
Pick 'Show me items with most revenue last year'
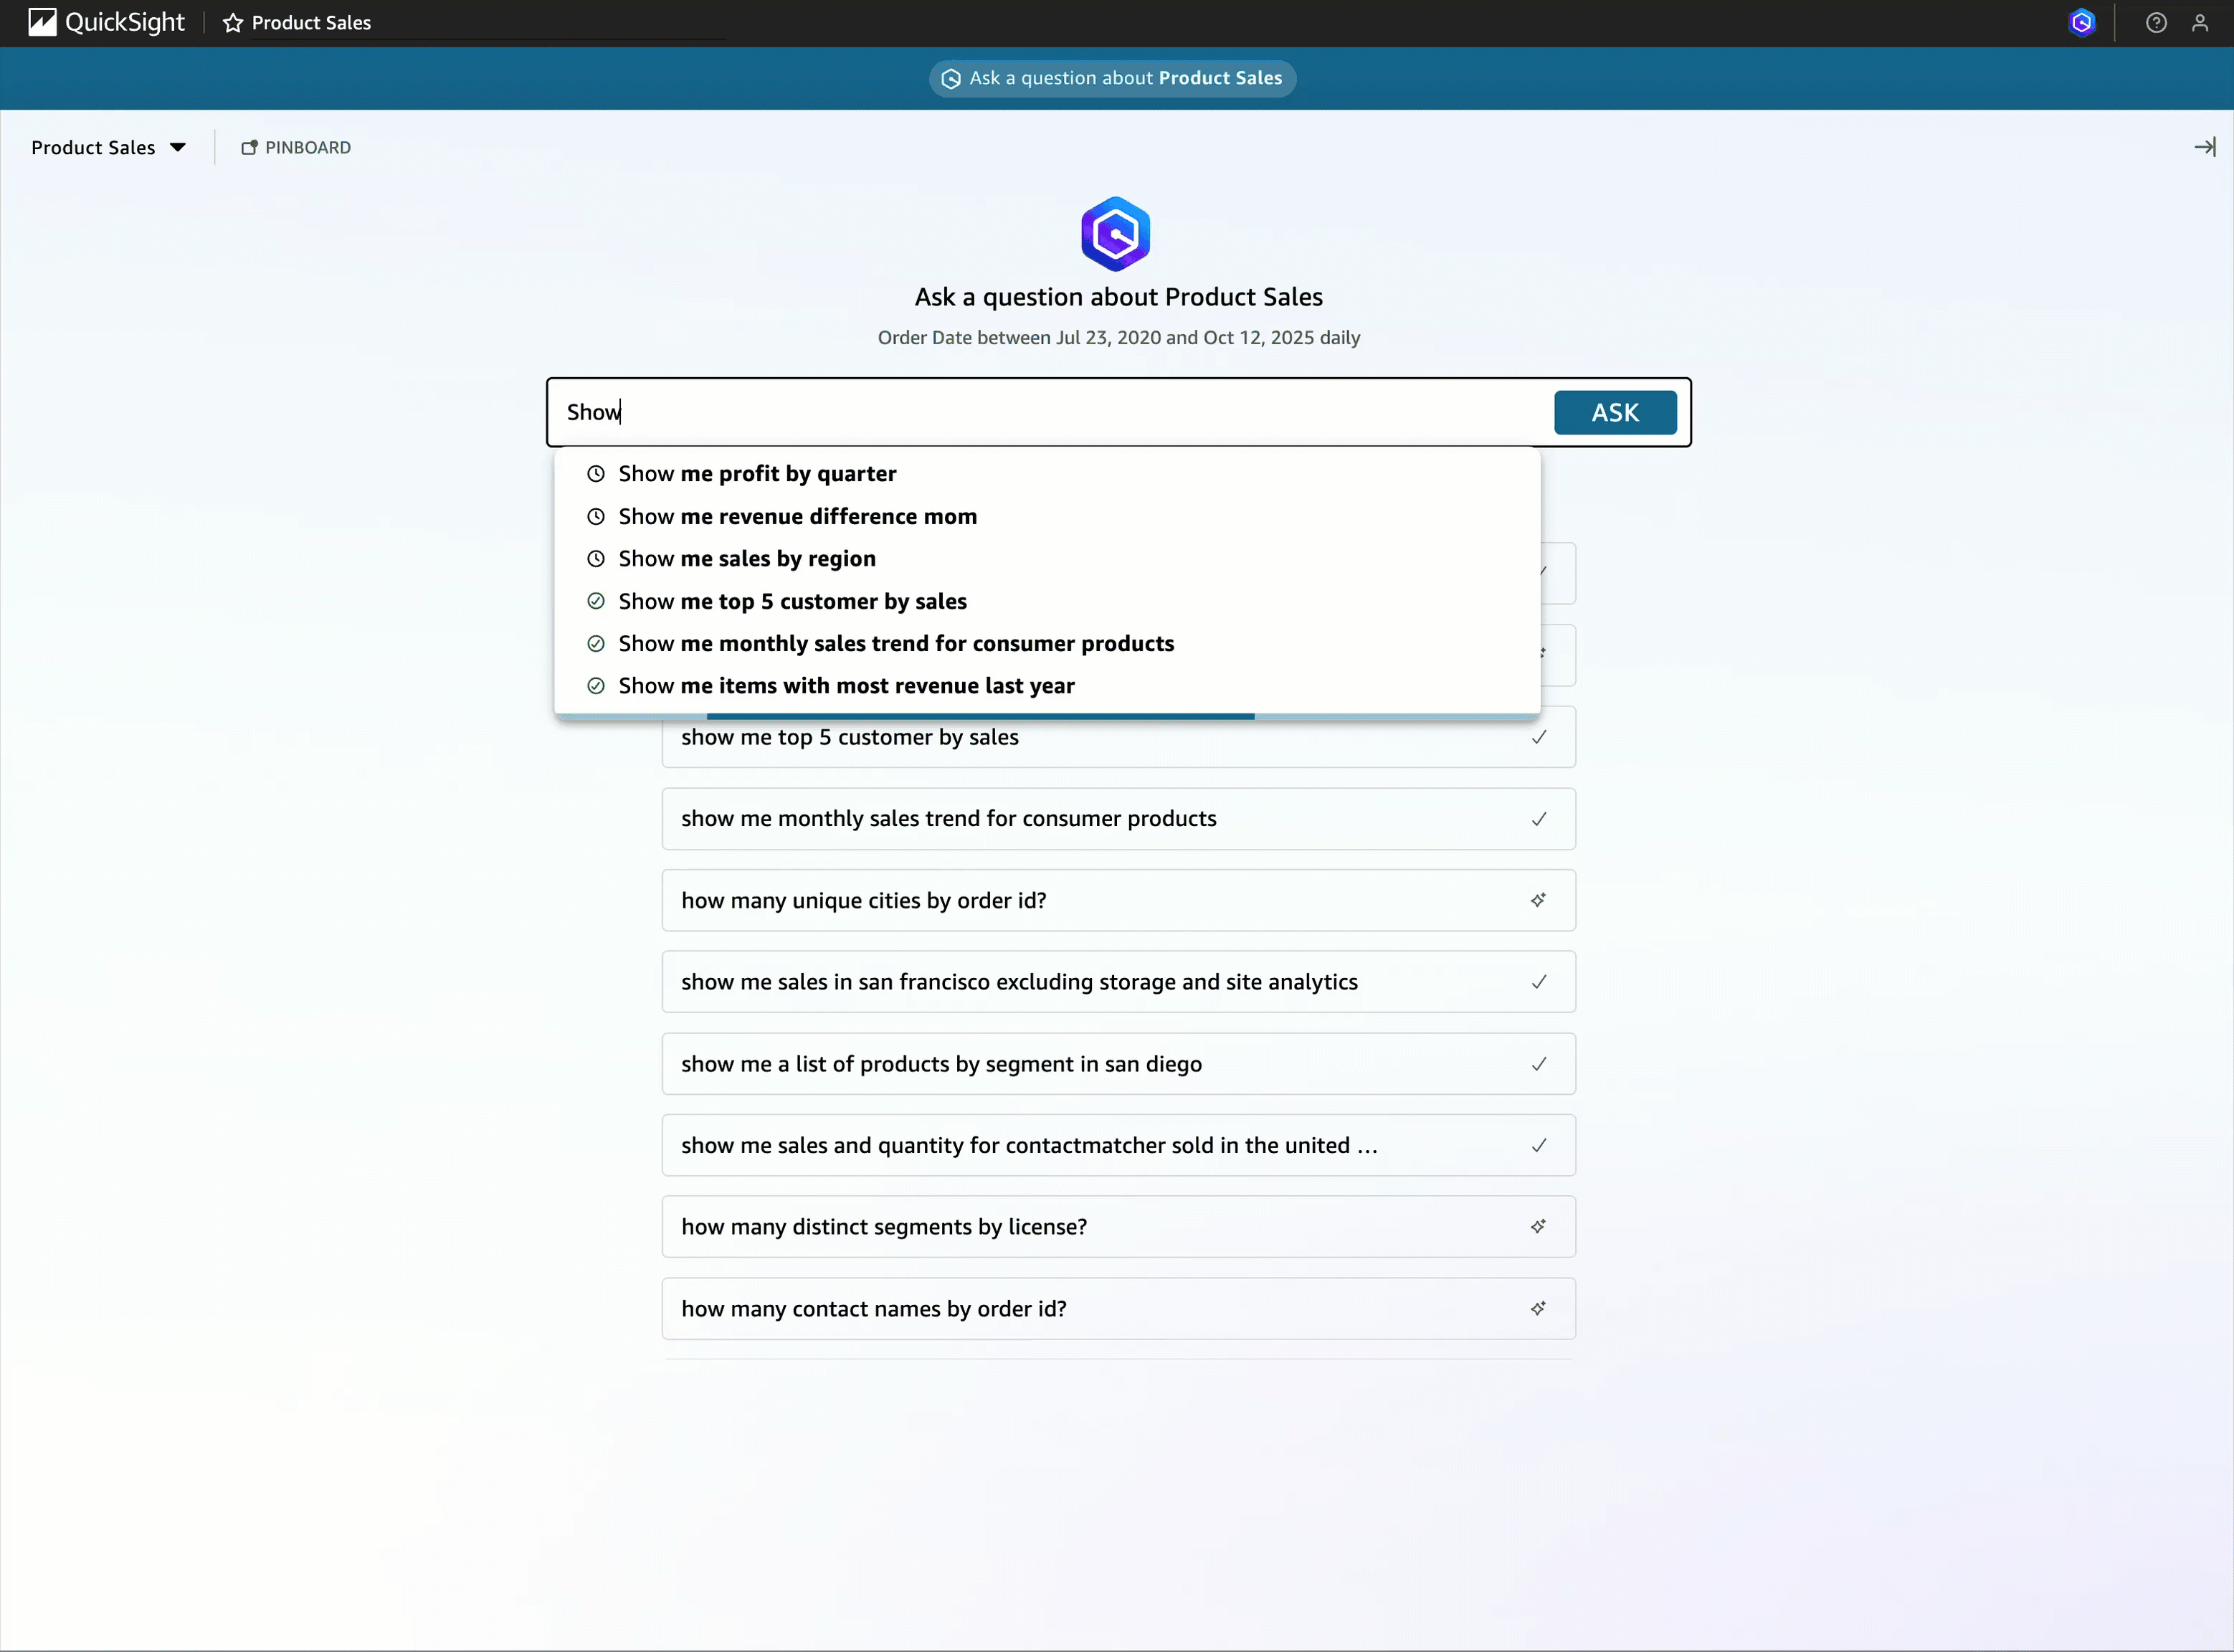846,686
